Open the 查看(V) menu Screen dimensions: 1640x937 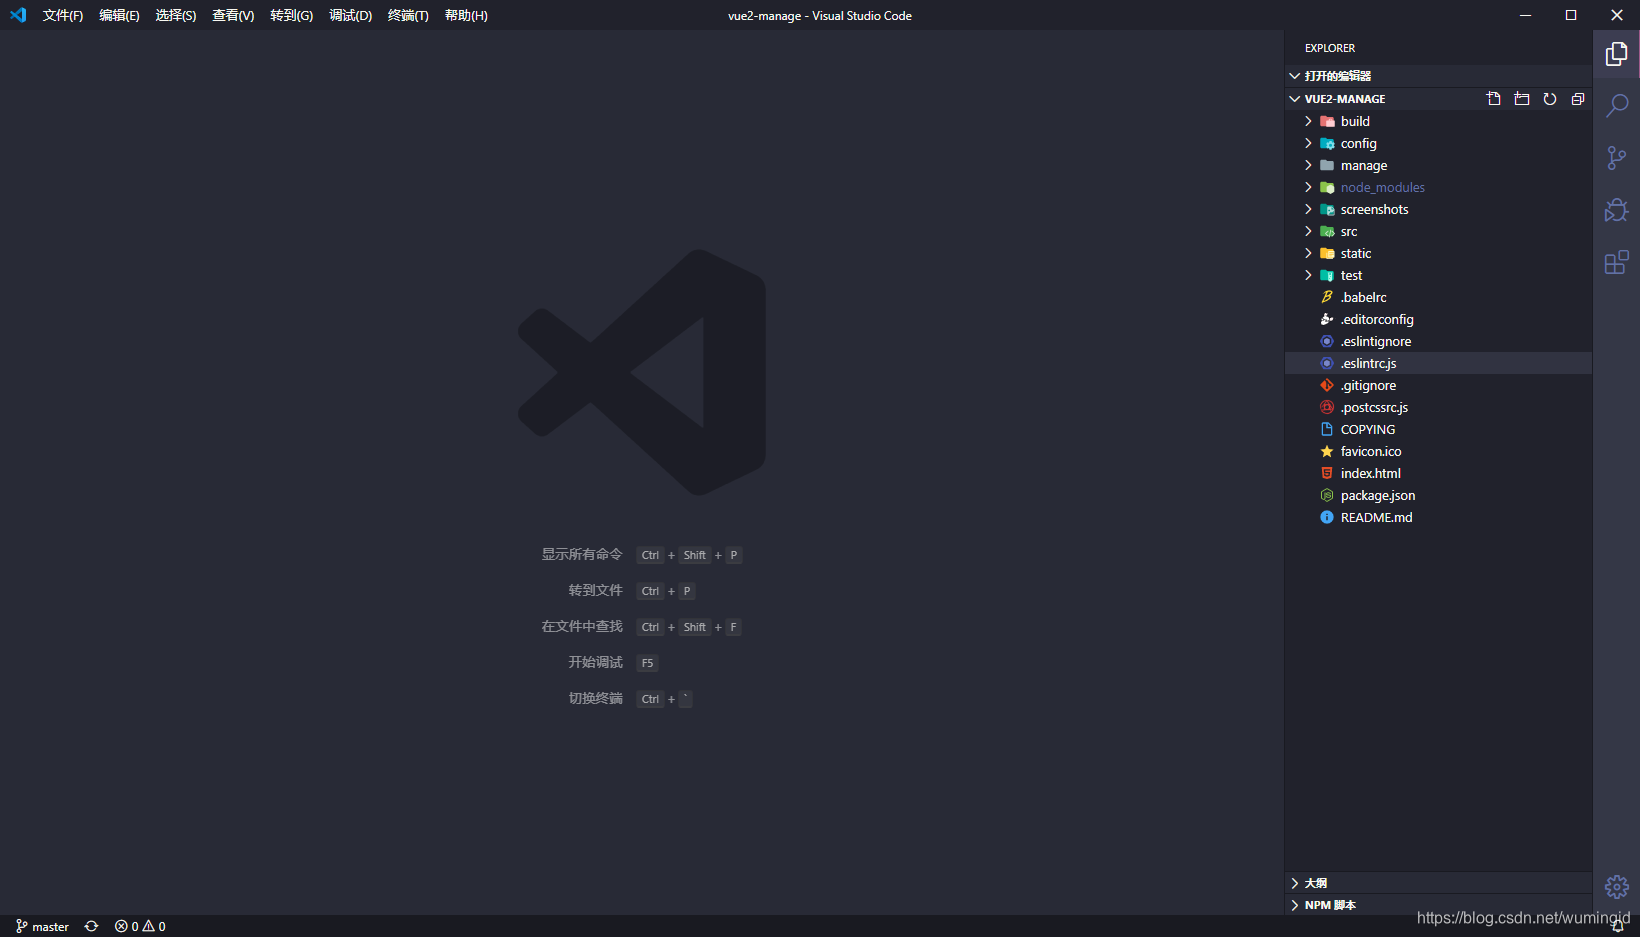point(233,15)
